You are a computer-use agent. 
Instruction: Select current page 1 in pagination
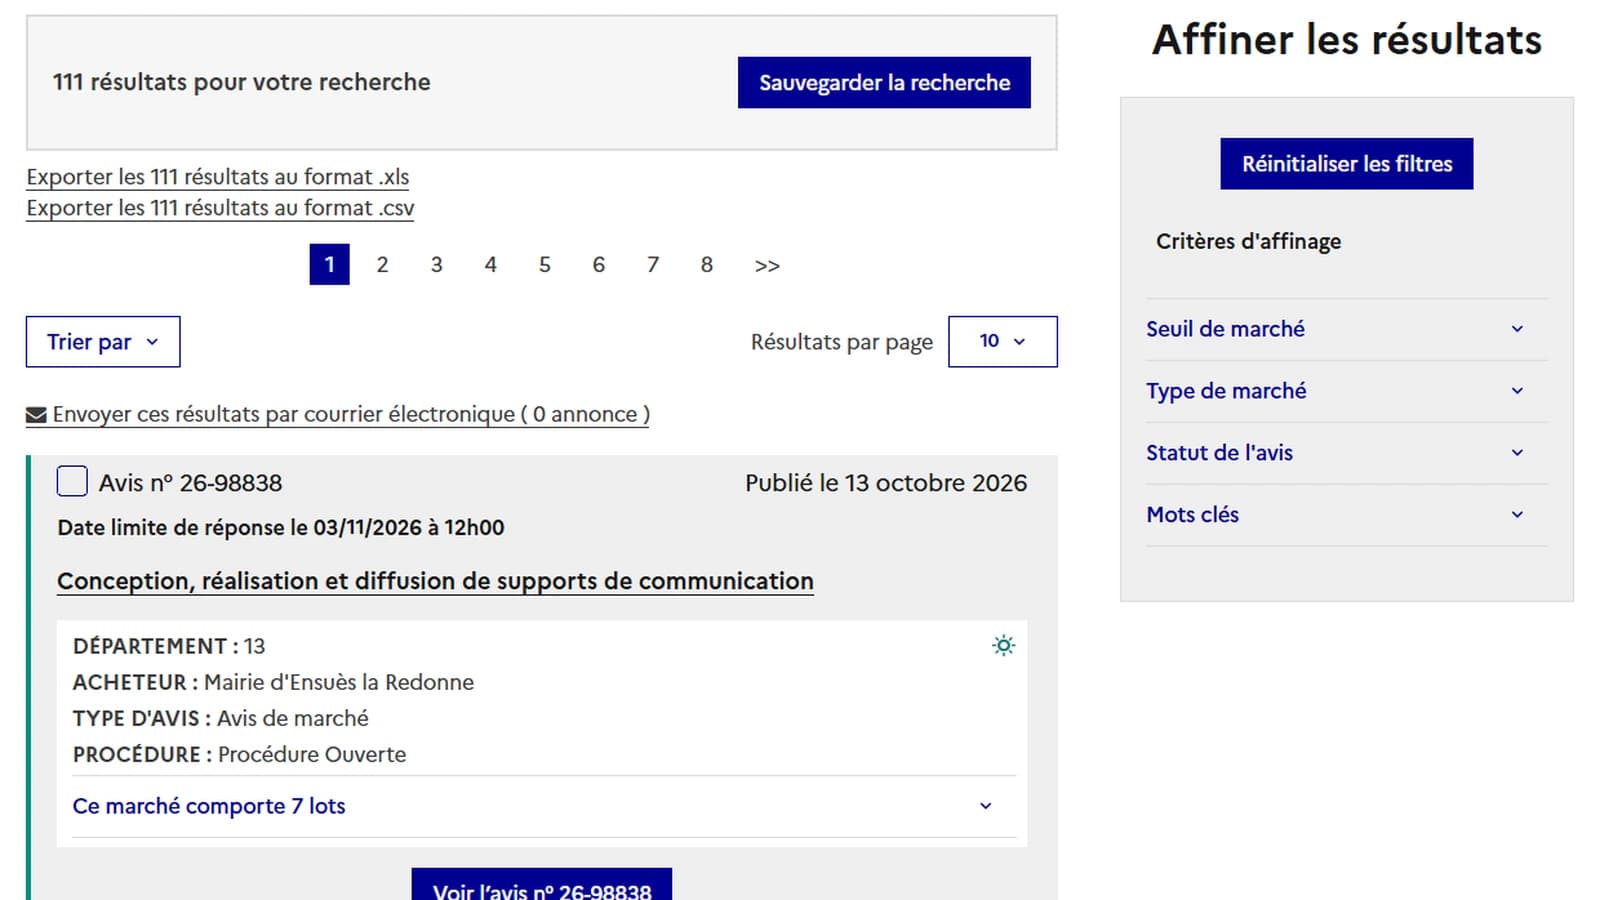pyautogui.click(x=329, y=265)
